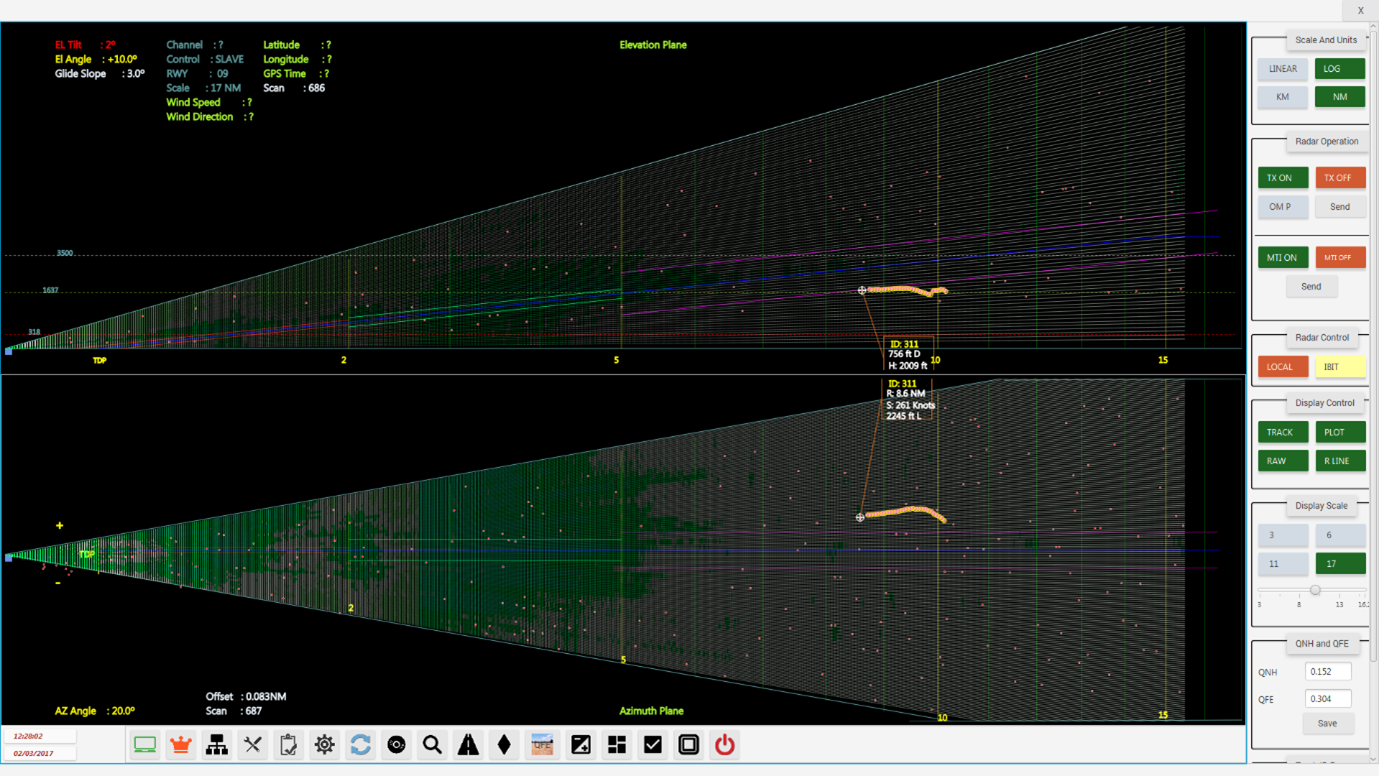The width and height of the screenshot is (1379, 776).
Task: Set display scale to 6
Action: pyautogui.click(x=1340, y=535)
